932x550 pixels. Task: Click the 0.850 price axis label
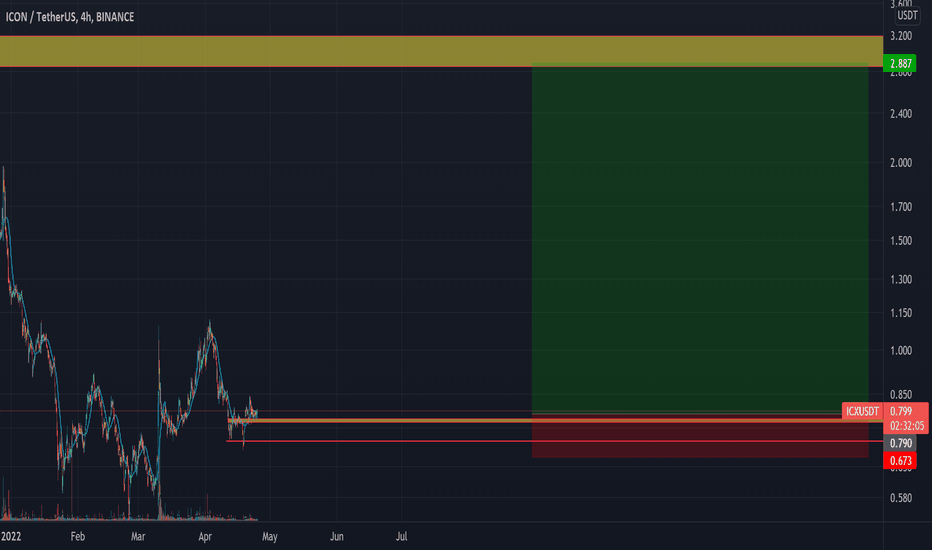point(900,394)
